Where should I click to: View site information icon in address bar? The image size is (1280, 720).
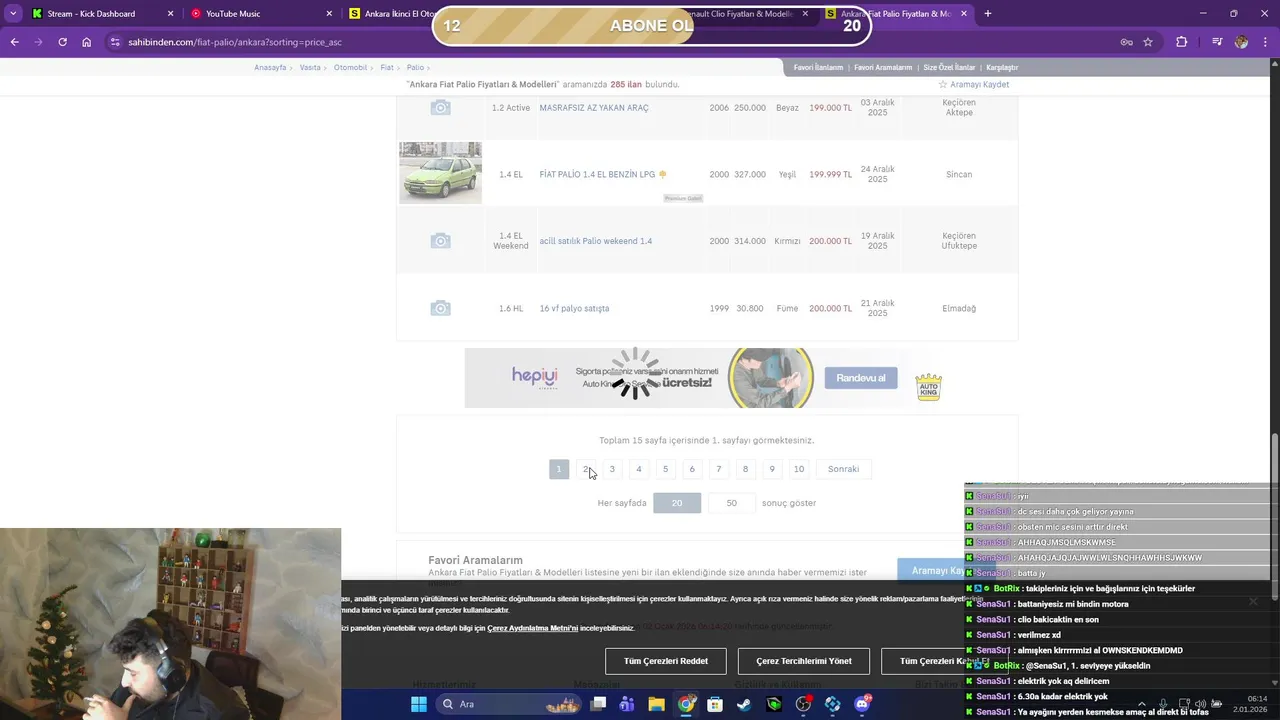click(115, 42)
